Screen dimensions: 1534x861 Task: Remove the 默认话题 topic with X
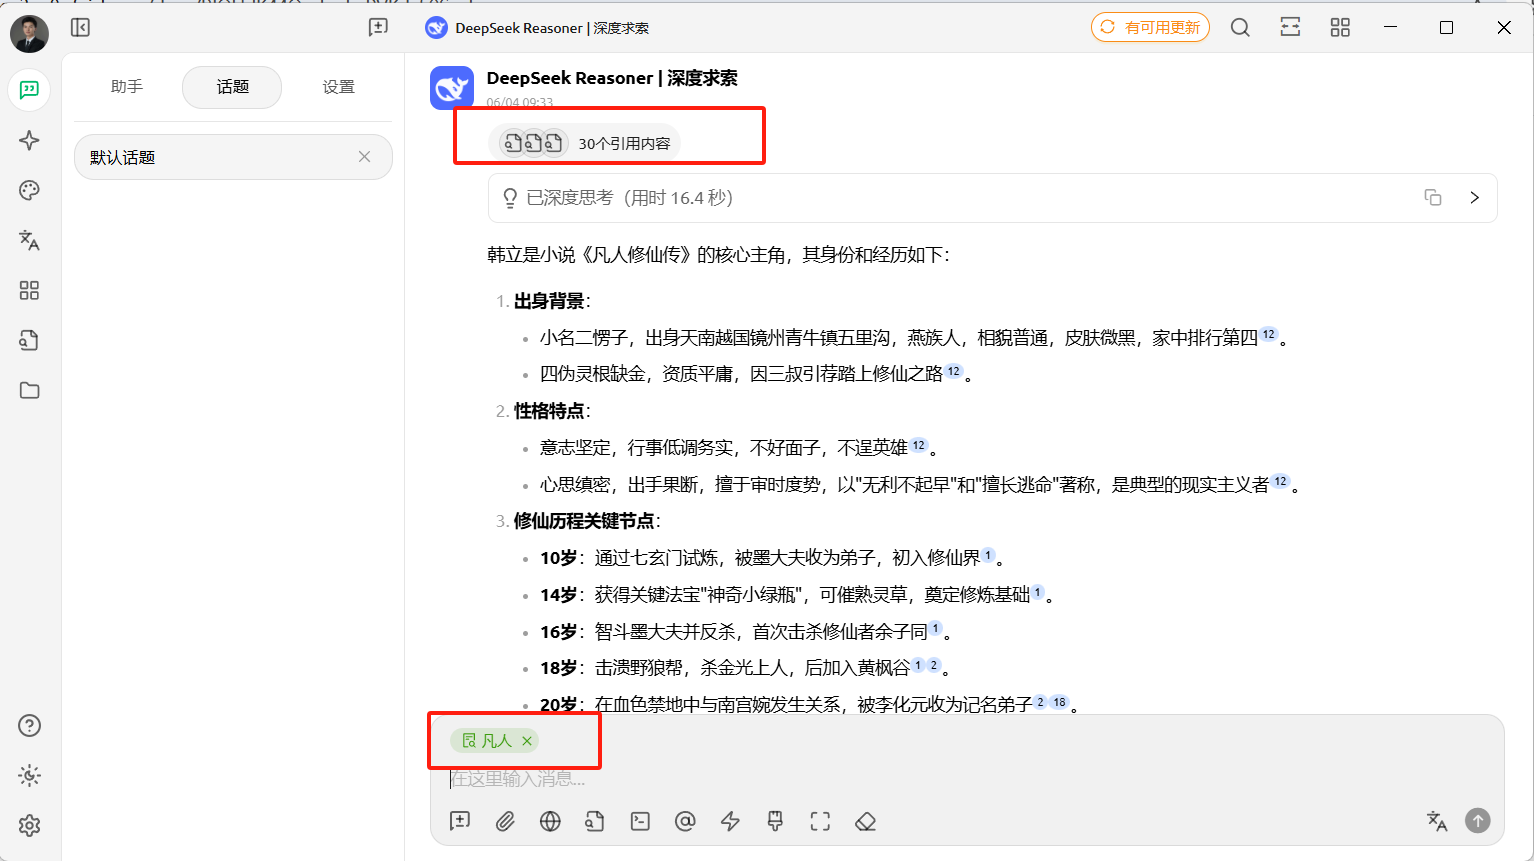[x=364, y=157]
